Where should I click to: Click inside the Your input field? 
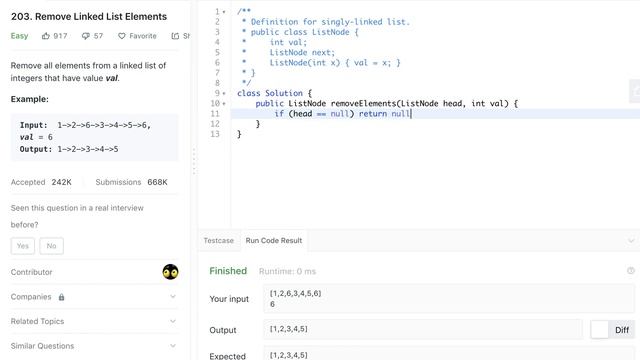coord(449,299)
